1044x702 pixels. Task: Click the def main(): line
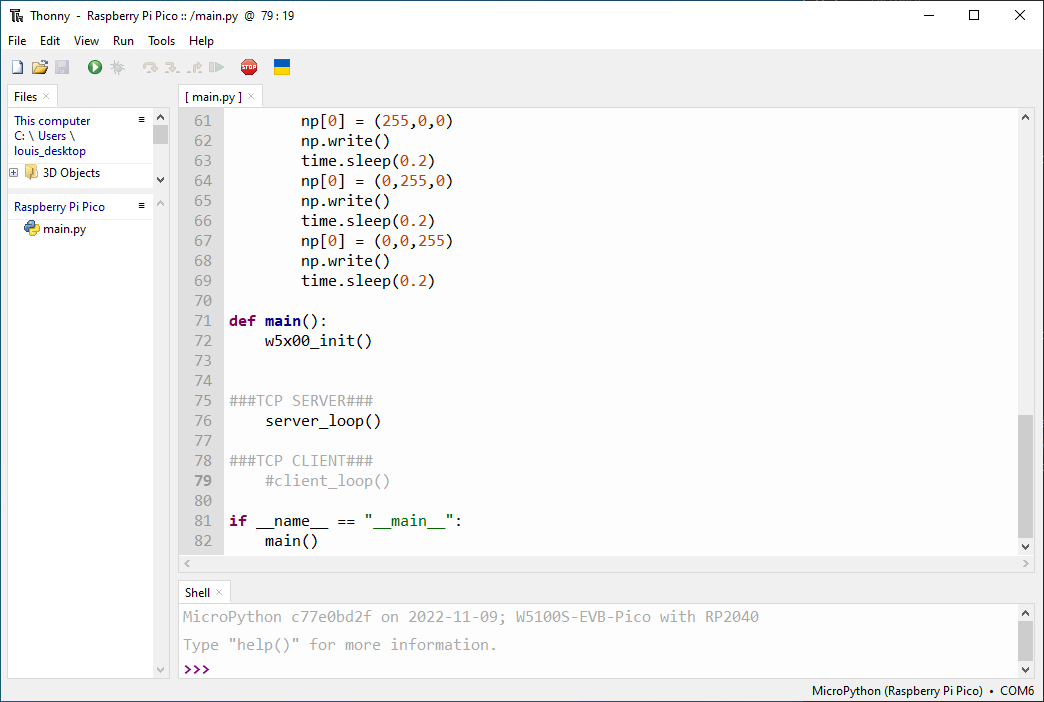(x=278, y=321)
